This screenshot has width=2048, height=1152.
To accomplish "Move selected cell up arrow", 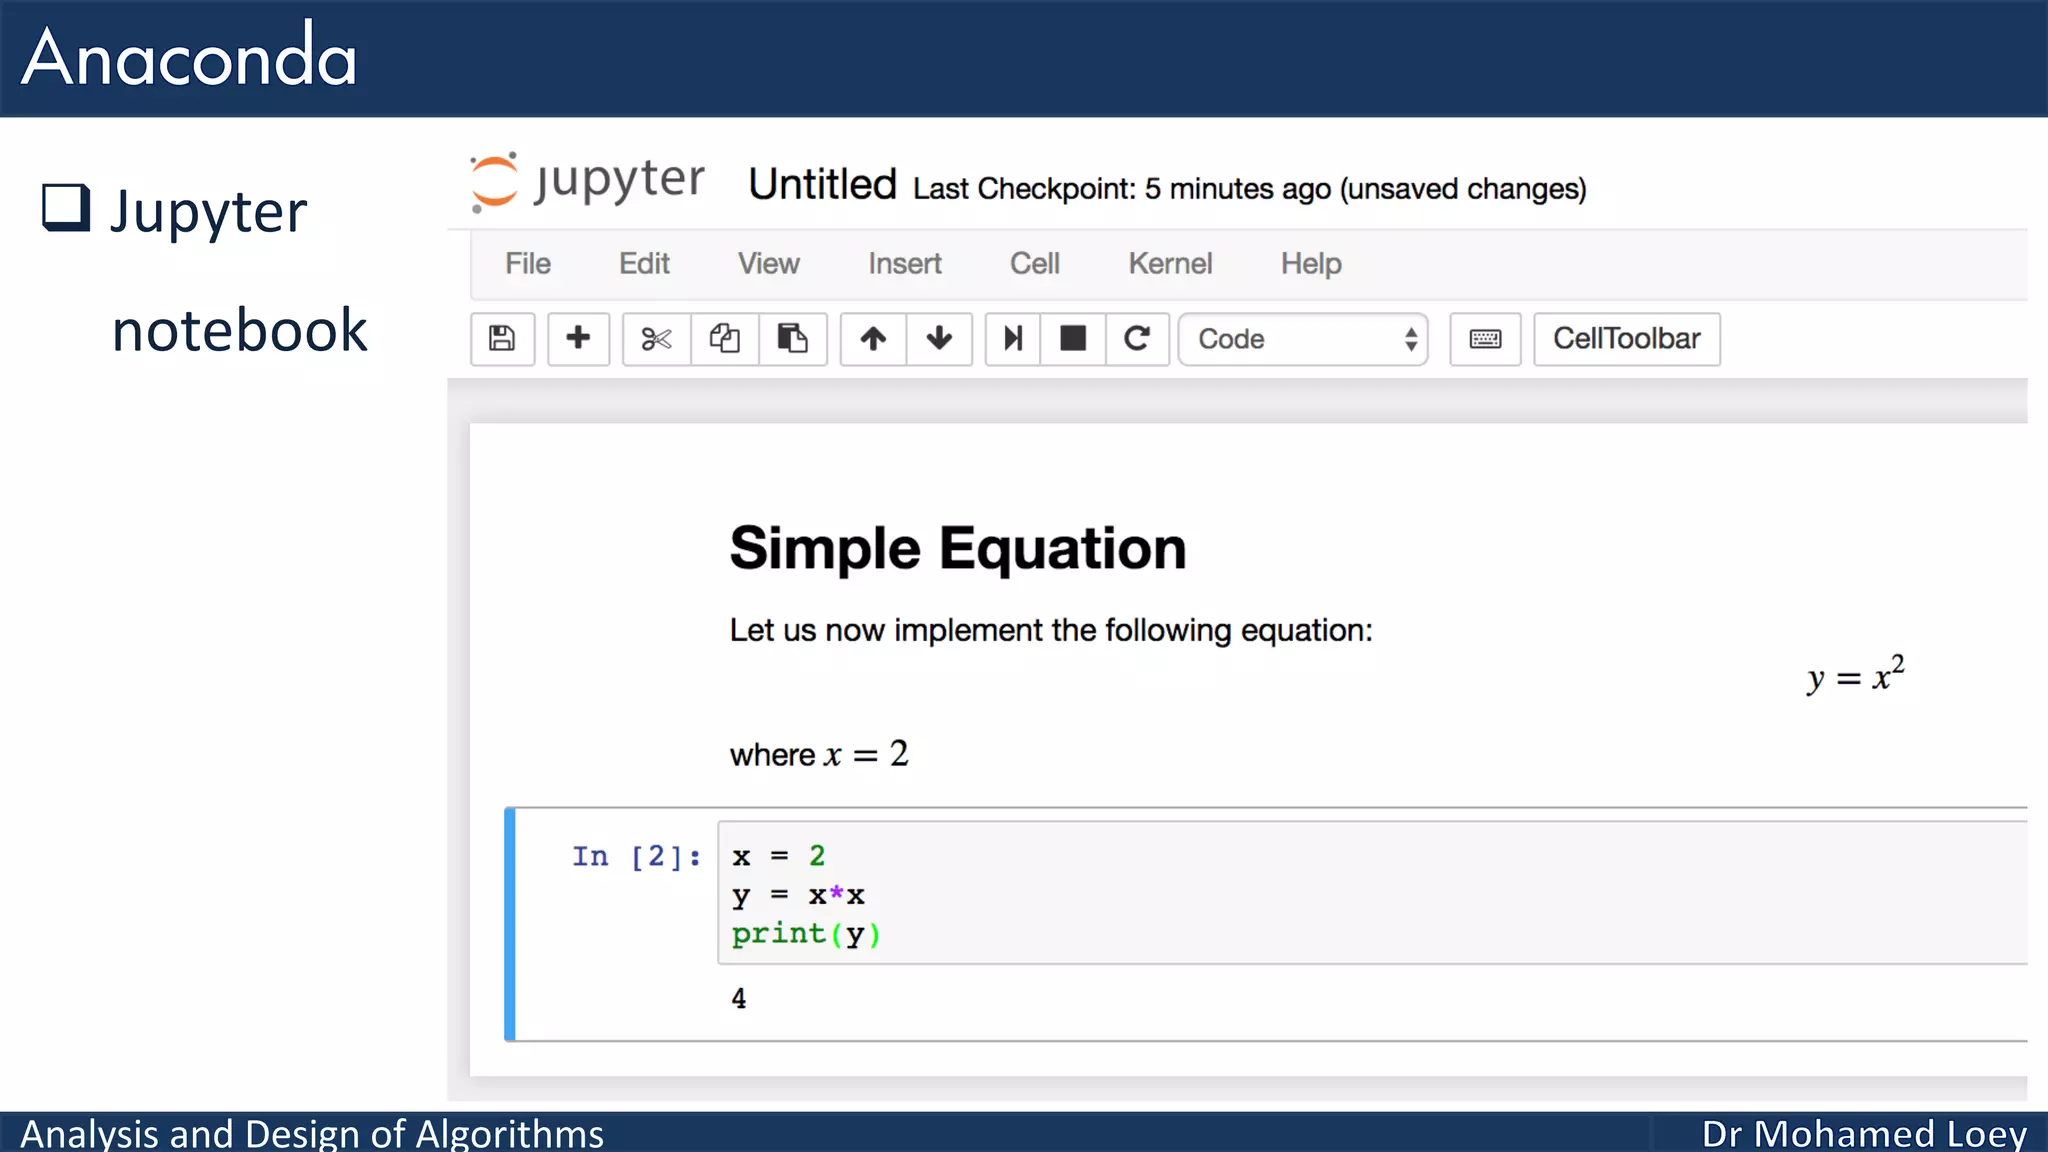I will (873, 339).
